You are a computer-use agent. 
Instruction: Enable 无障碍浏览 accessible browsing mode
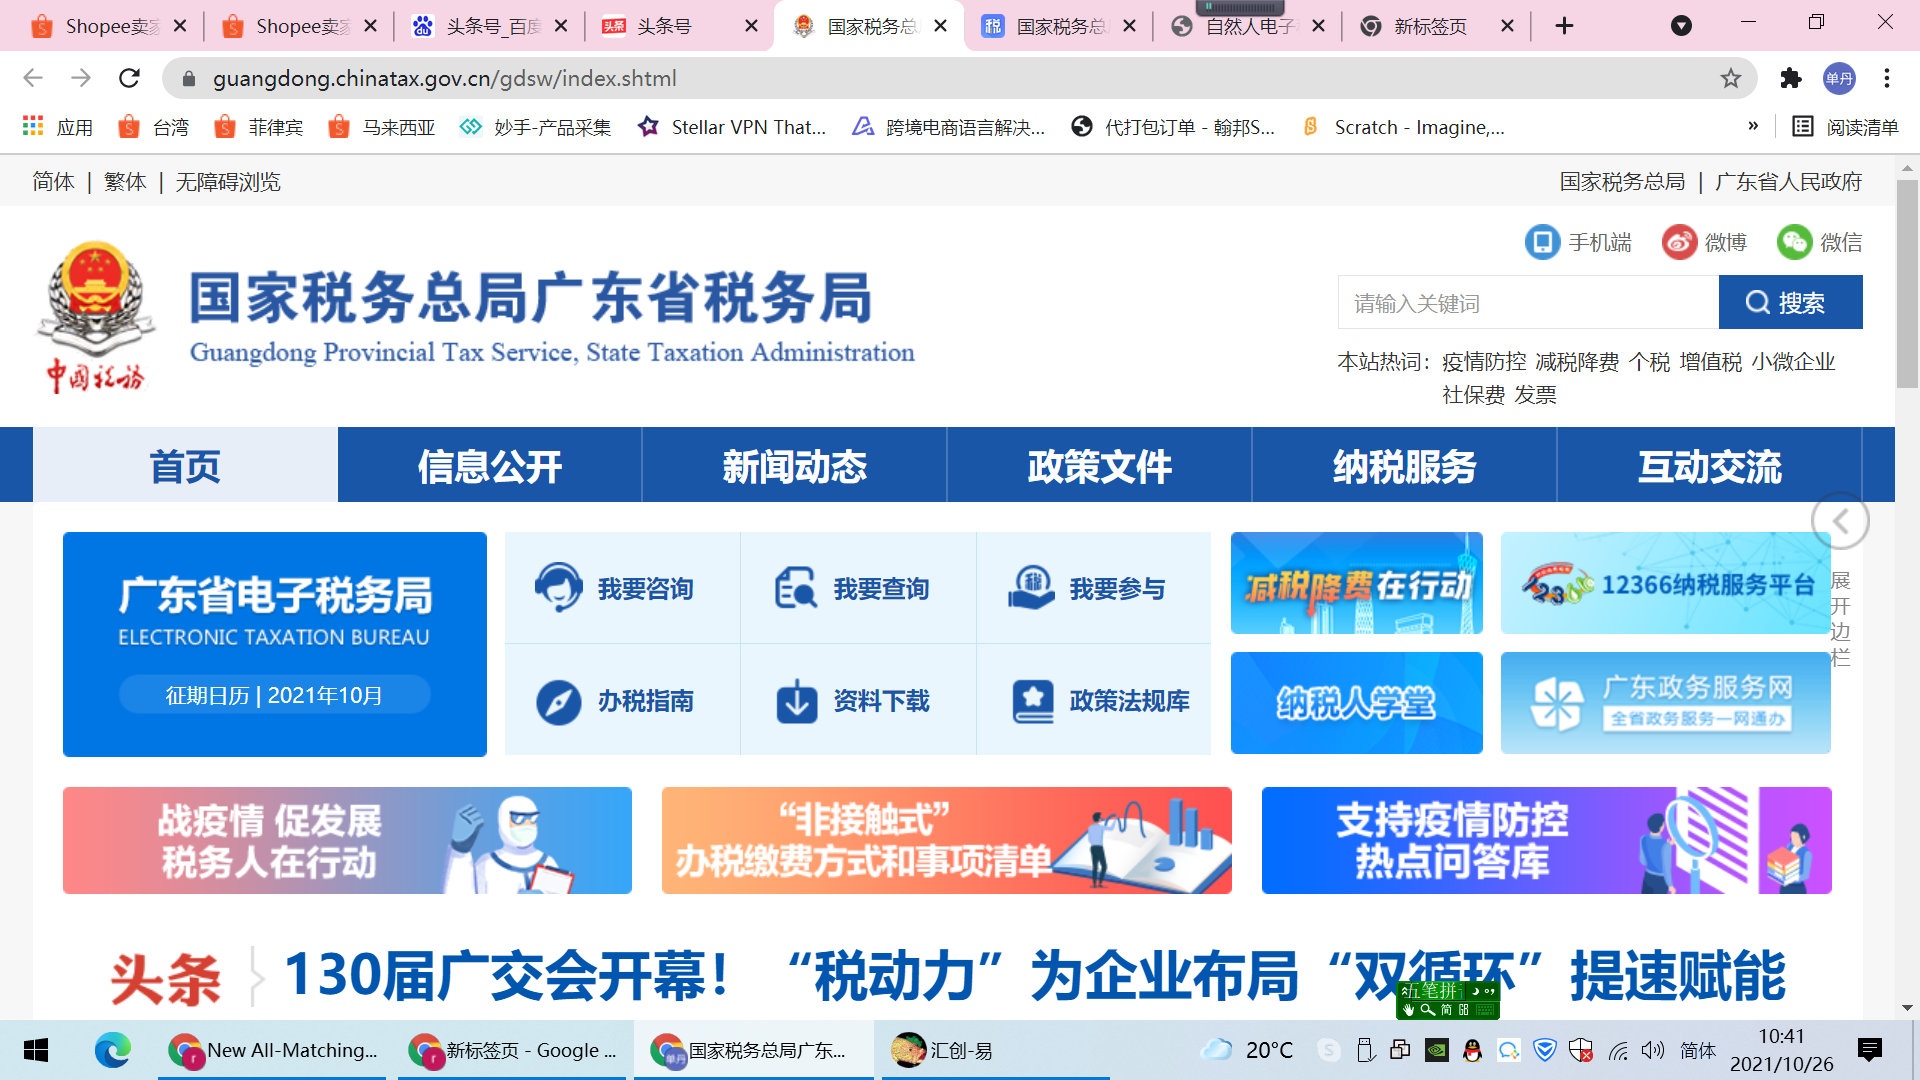click(x=227, y=182)
